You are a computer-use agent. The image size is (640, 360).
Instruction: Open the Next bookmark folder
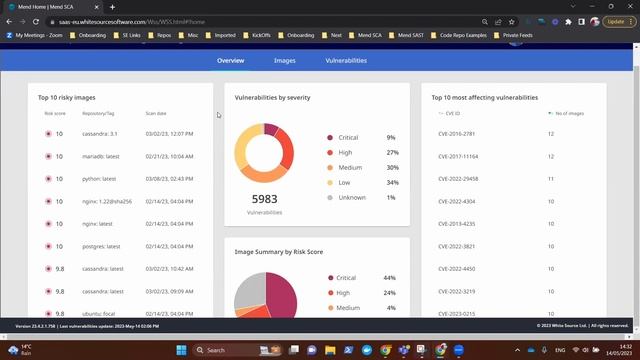click(x=332, y=36)
